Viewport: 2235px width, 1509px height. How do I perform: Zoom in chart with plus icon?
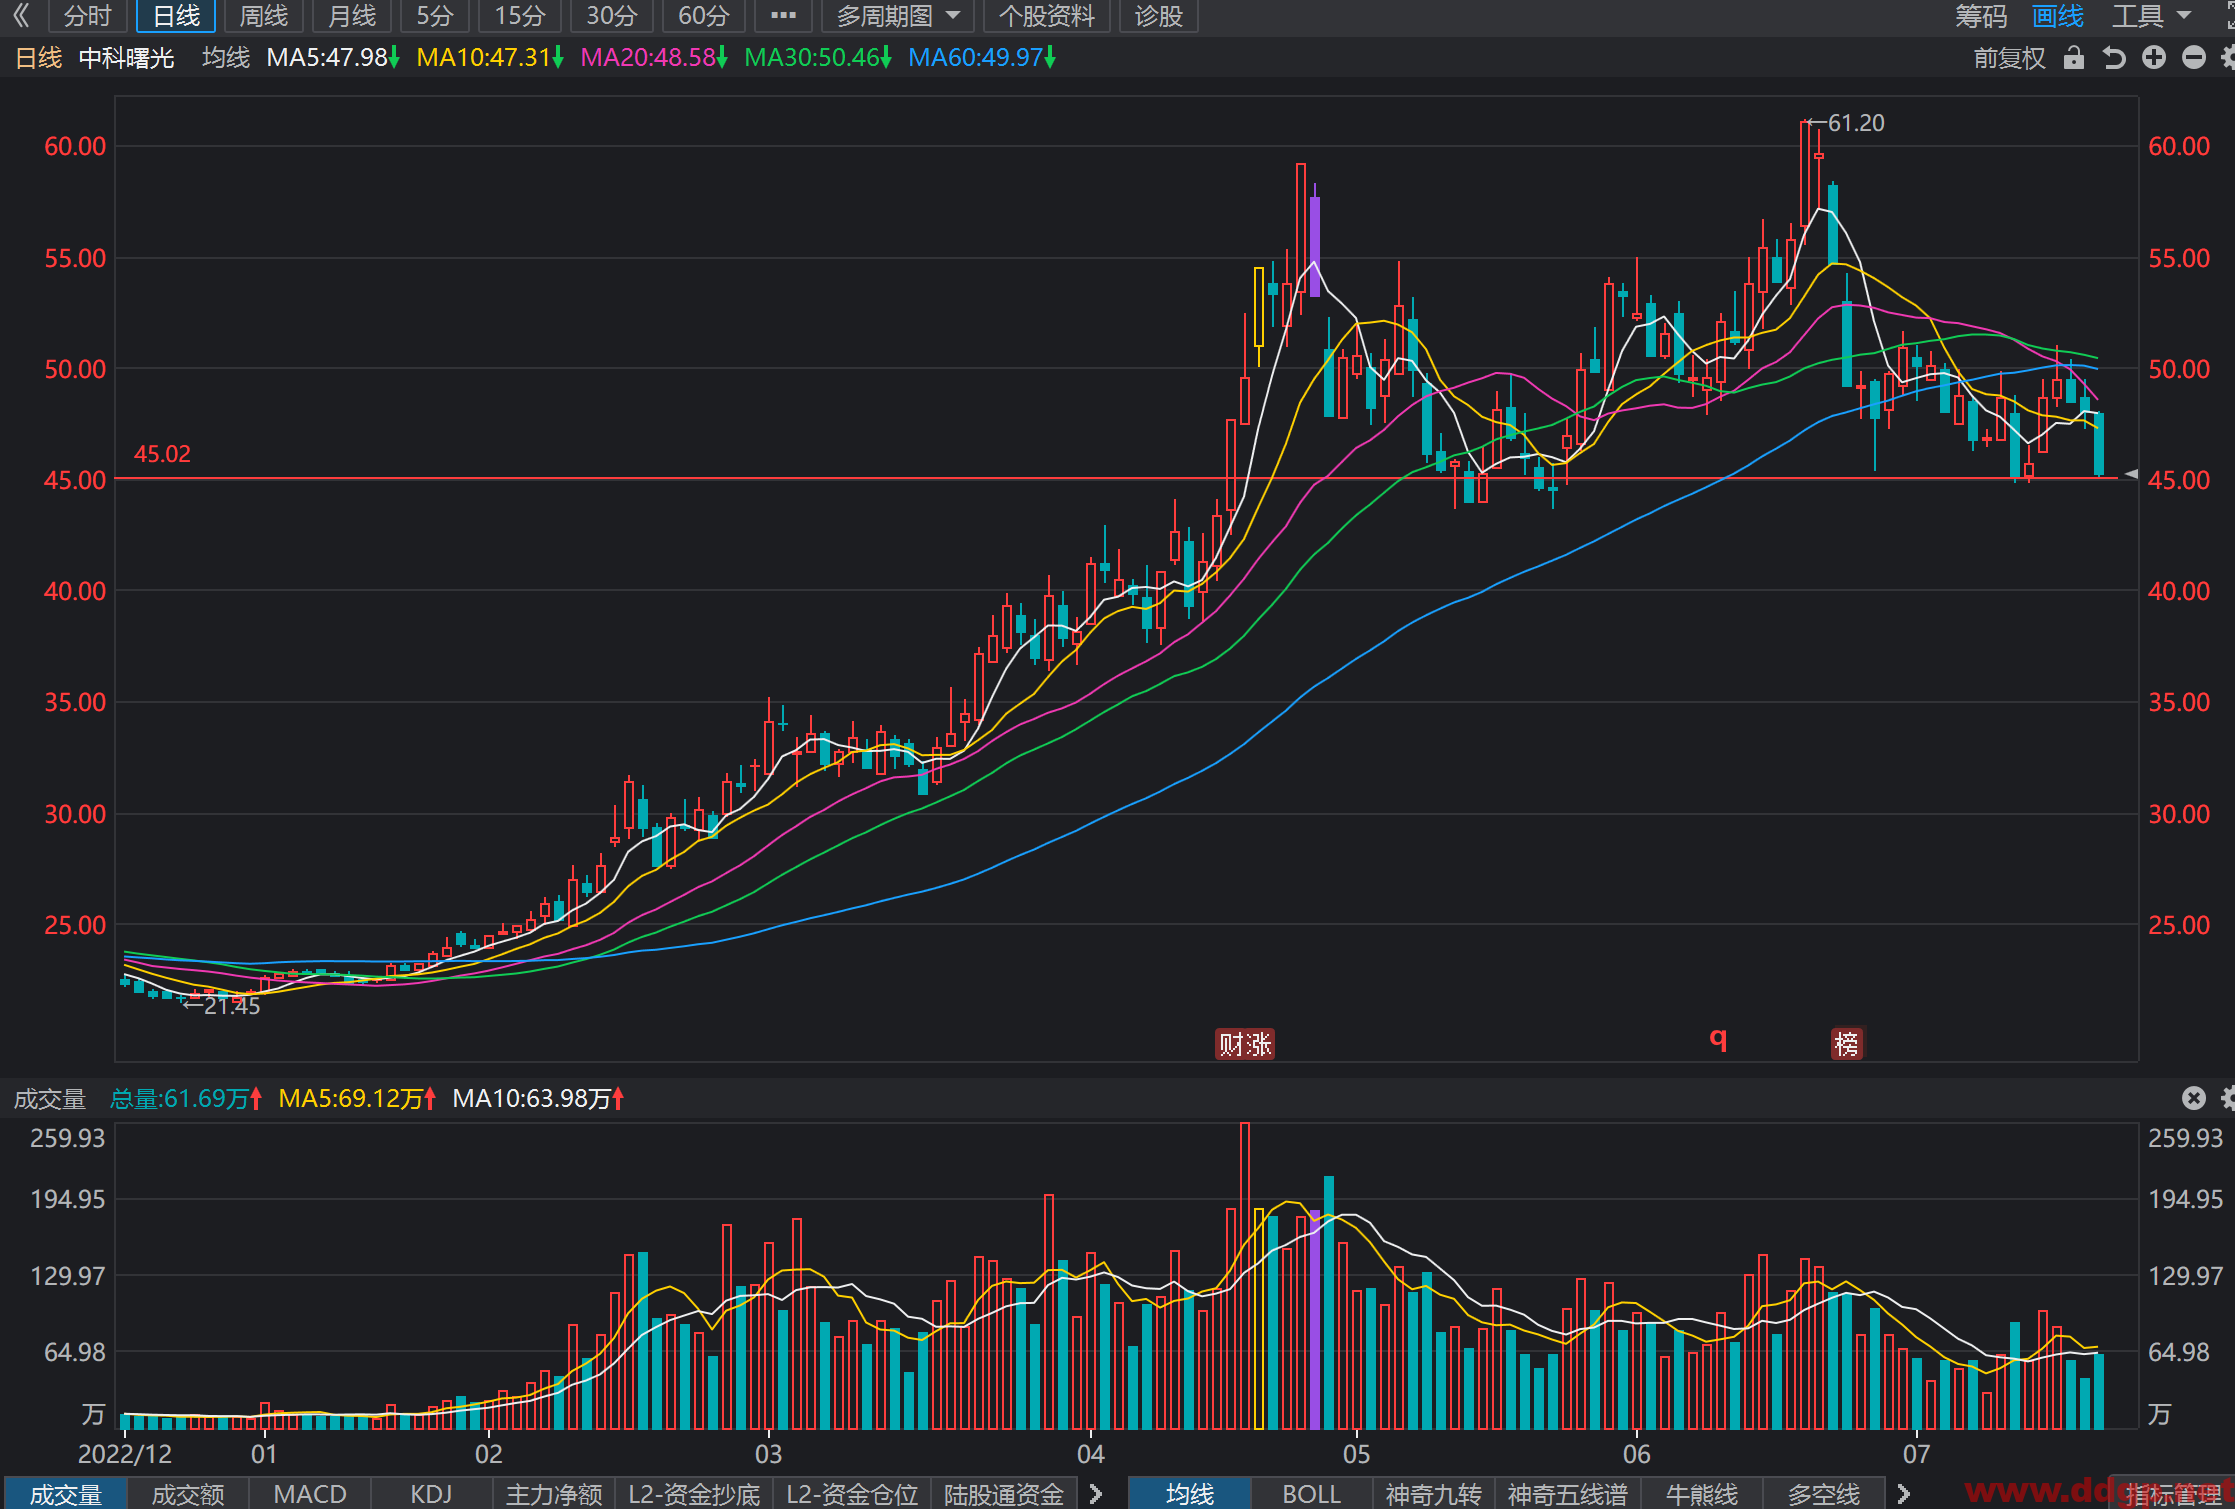(2154, 58)
